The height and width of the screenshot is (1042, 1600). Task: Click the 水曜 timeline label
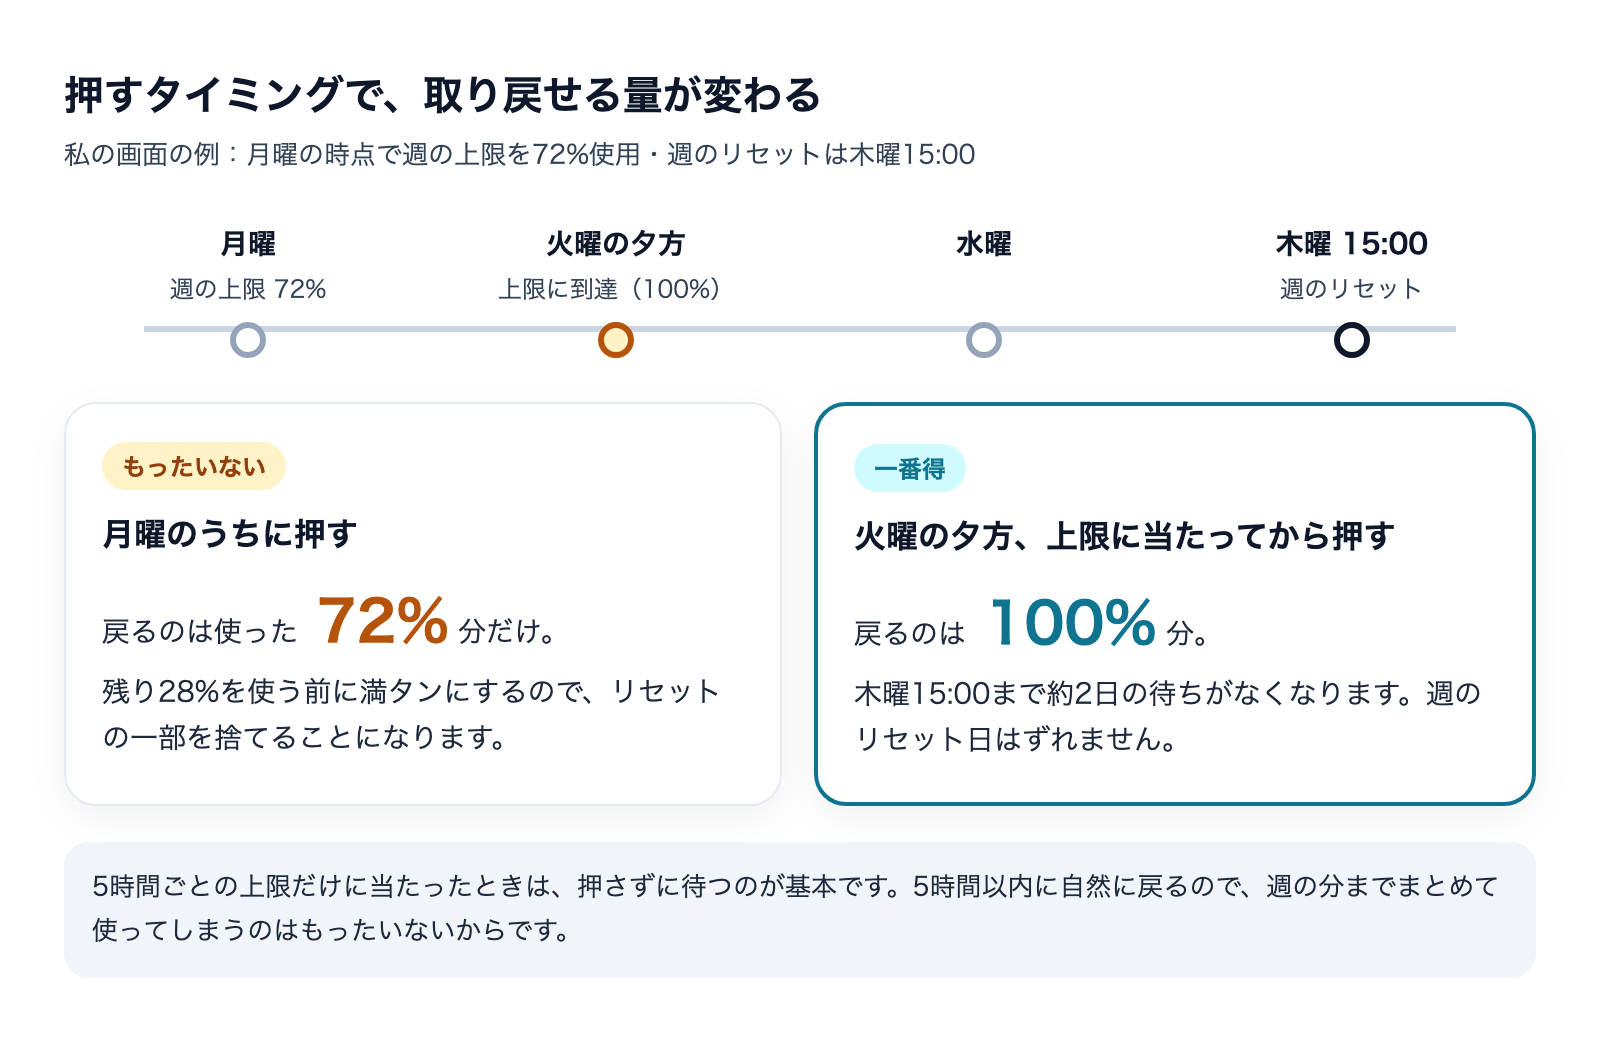(984, 243)
